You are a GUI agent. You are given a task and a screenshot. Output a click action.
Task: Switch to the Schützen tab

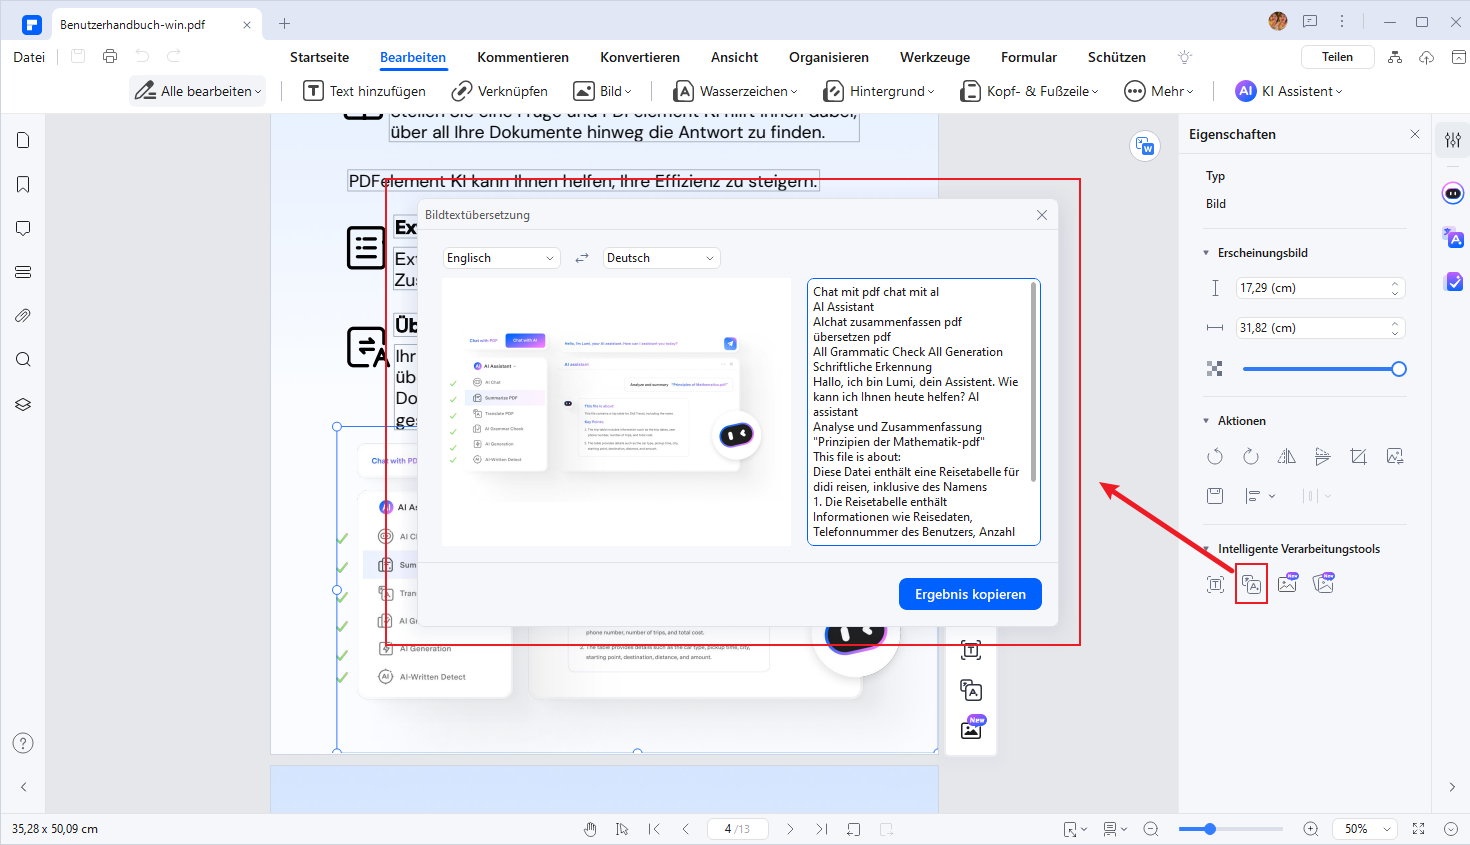pyautogui.click(x=1117, y=57)
